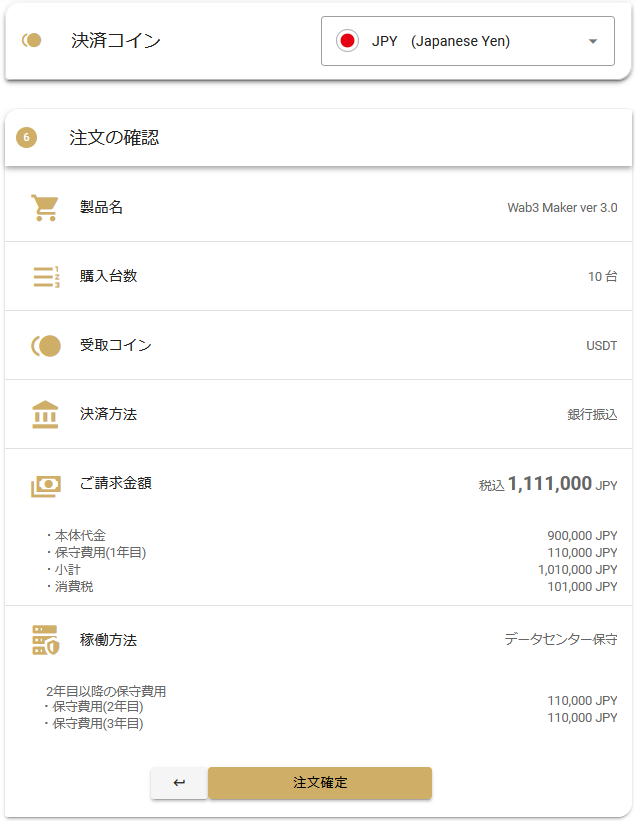Click the bank icon beside 決済方法
Viewport: 635px width, 821px height.
coord(45,415)
